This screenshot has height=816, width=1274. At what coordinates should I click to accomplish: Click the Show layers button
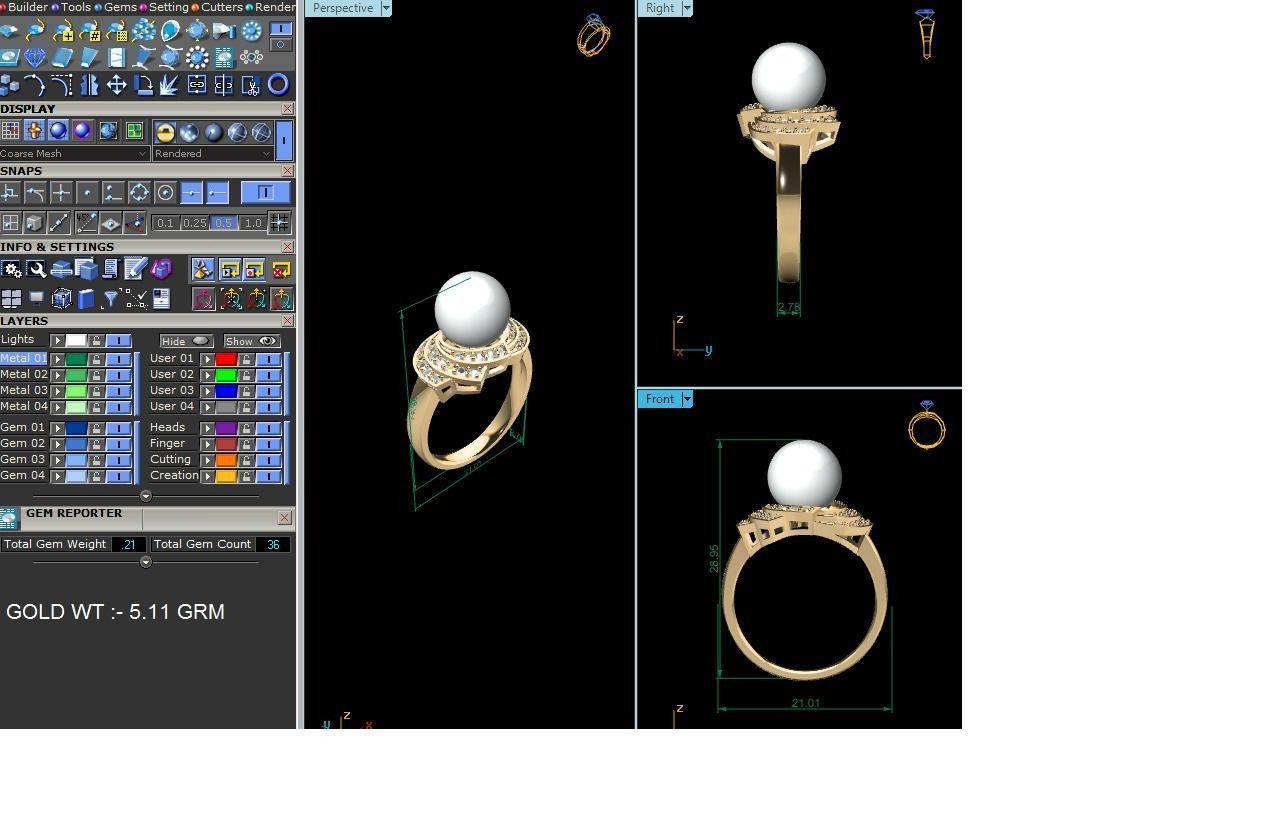click(252, 341)
